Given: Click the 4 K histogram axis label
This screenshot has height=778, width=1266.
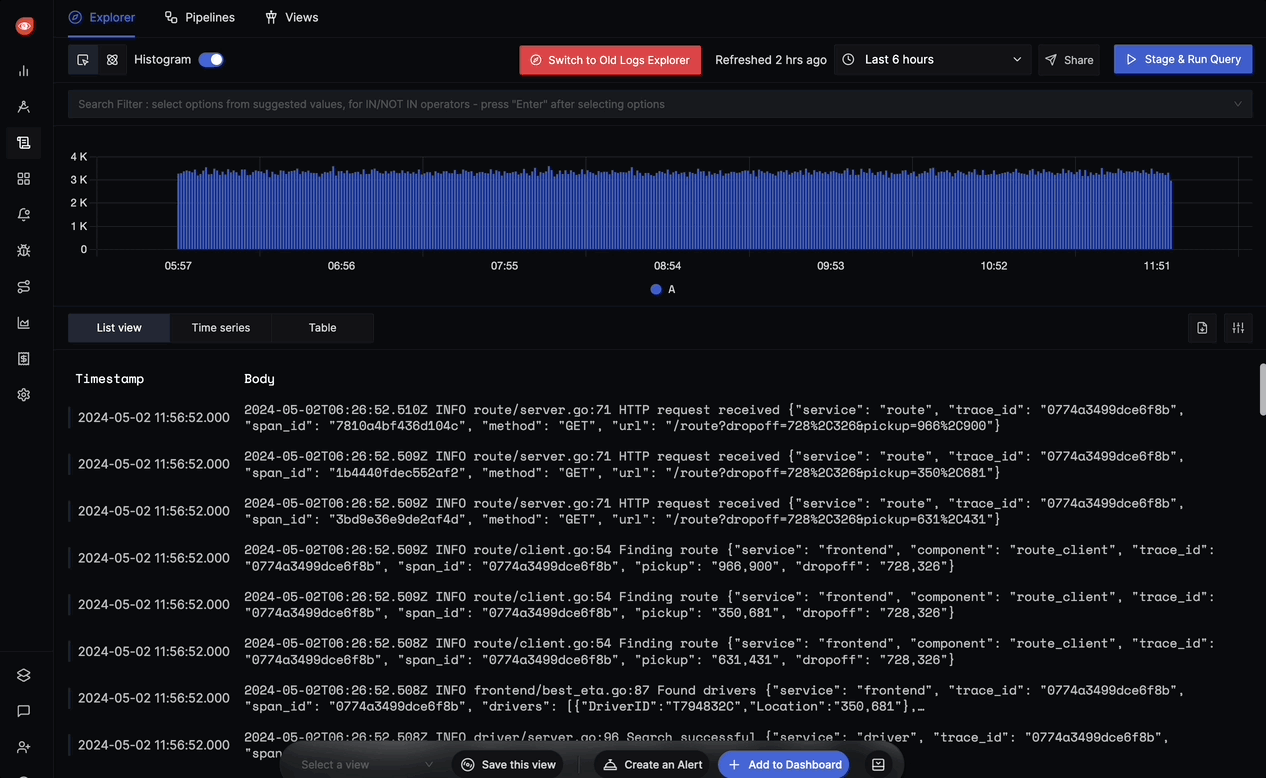Looking at the screenshot, I should tap(78, 157).
